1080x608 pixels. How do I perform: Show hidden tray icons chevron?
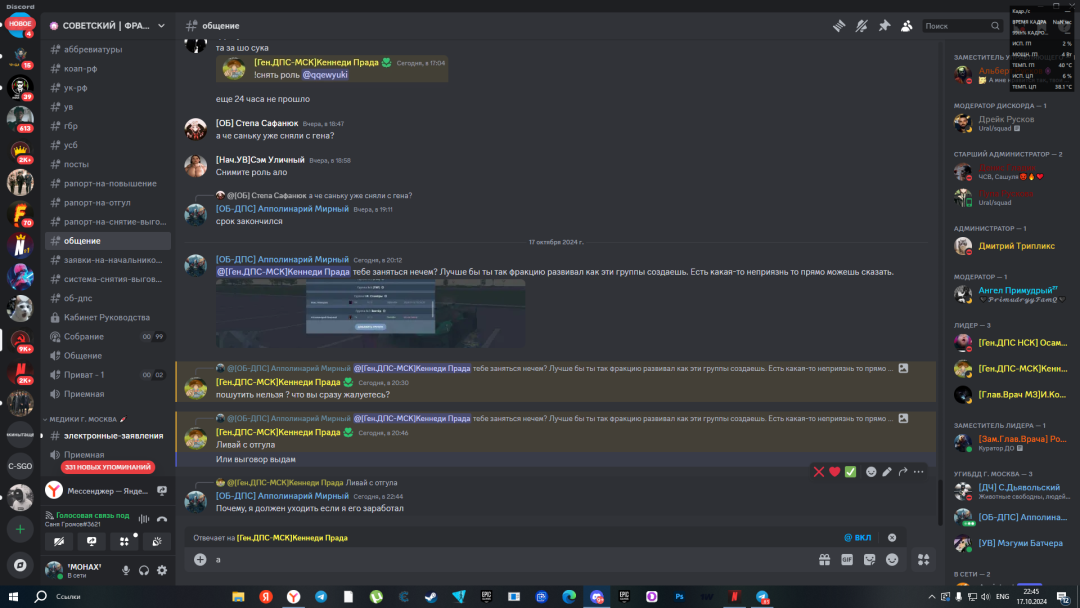click(932, 597)
